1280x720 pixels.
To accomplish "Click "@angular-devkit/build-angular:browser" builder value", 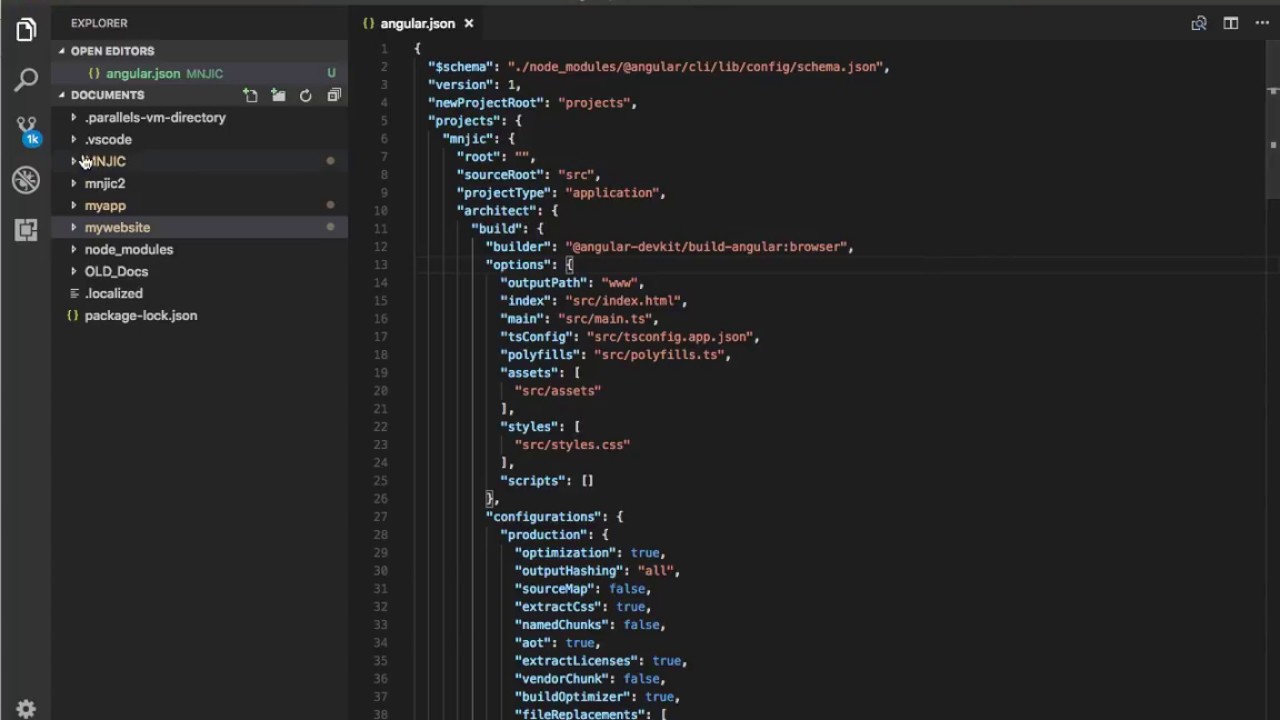I will (706, 247).
